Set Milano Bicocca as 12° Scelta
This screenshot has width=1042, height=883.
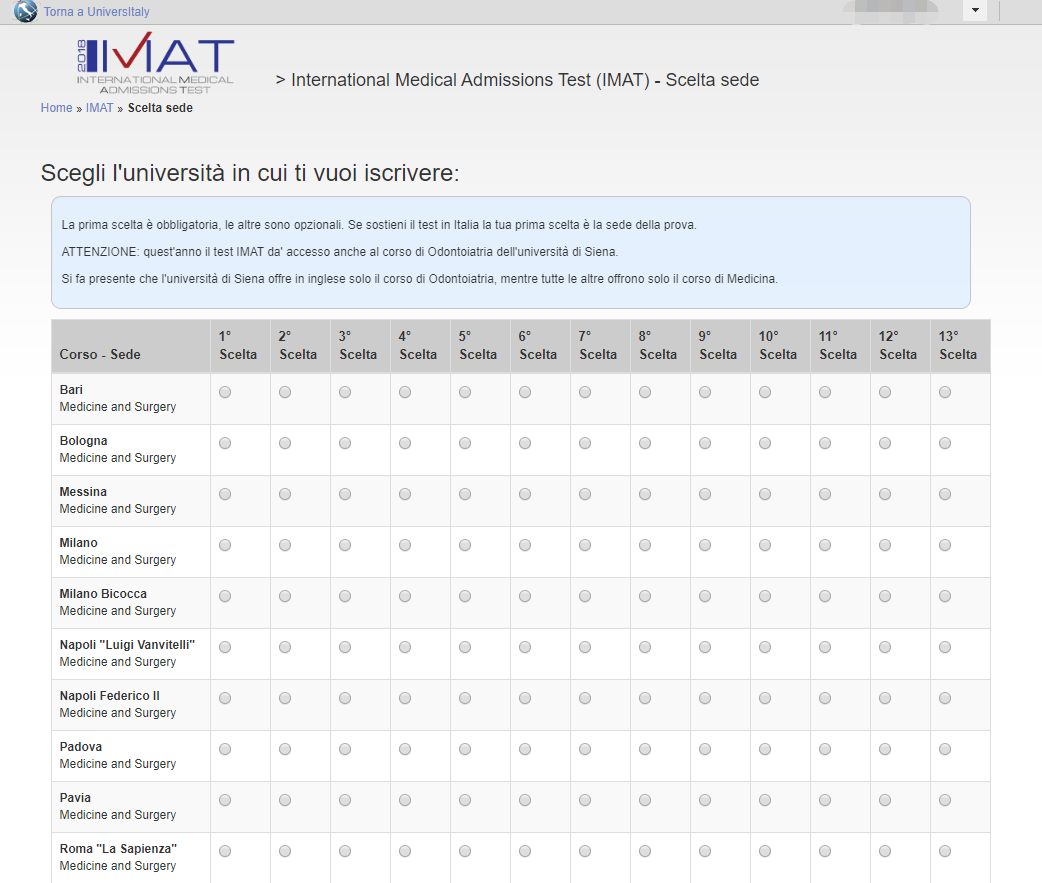coord(885,597)
